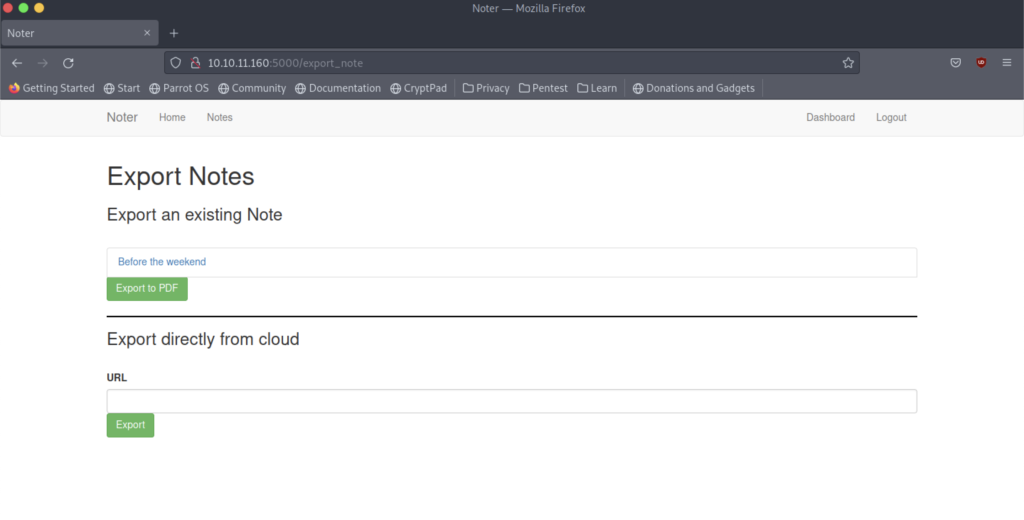Click the green Export button
This screenshot has height=520, width=1024.
(x=131, y=425)
